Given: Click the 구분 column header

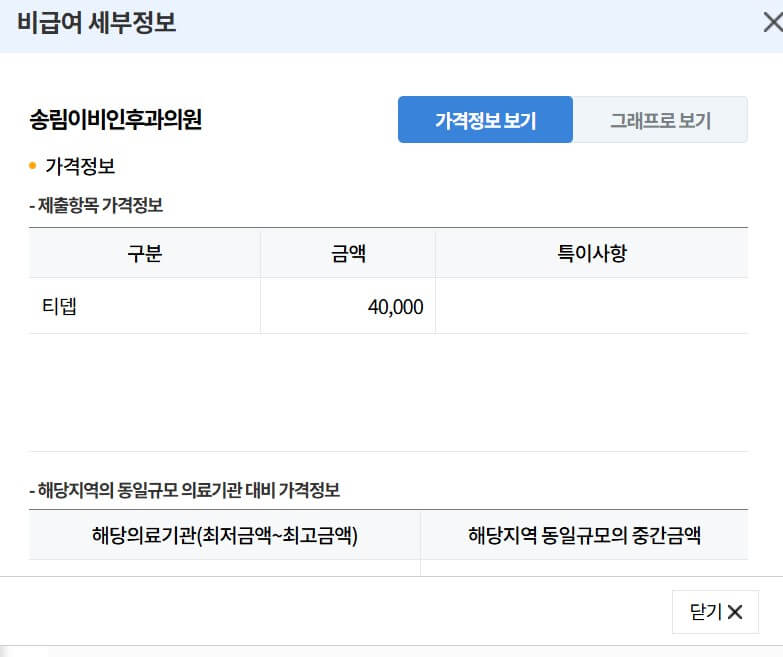Looking at the screenshot, I should pos(145,253).
